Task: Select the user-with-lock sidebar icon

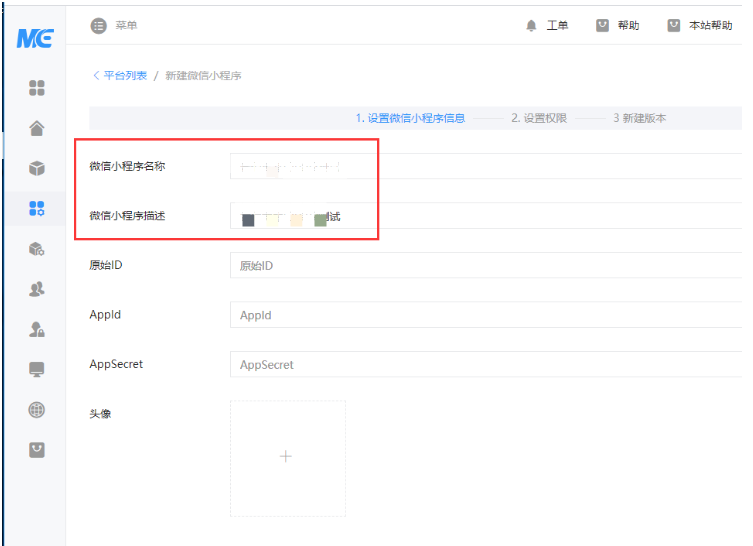Action: pyautogui.click(x=37, y=329)
